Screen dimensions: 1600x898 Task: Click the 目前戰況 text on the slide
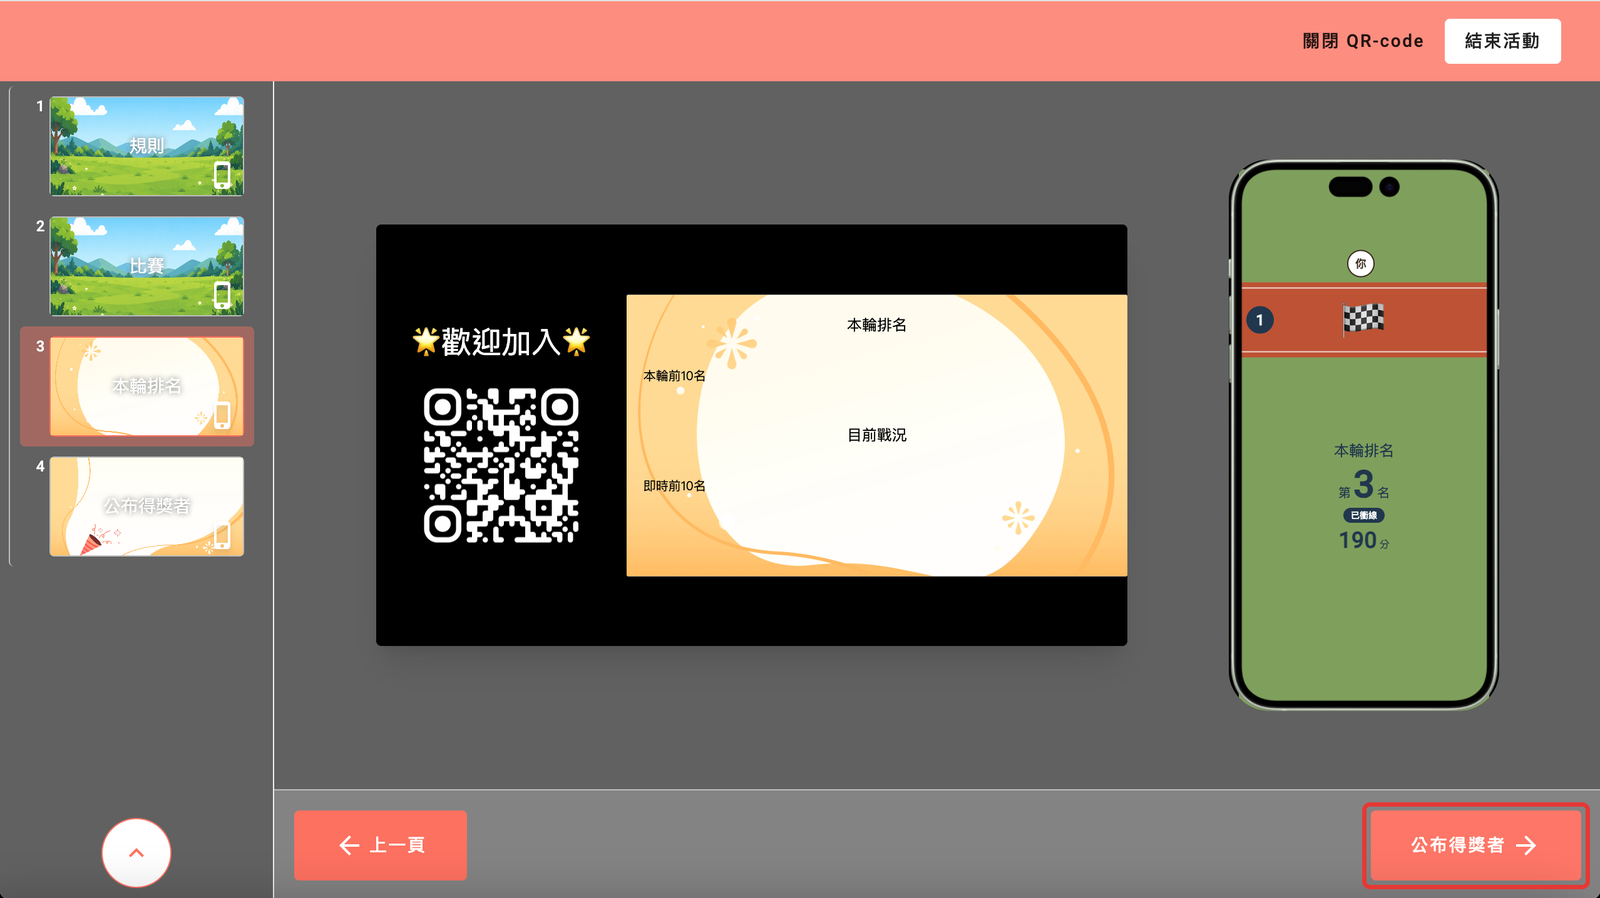pos(877,435)
